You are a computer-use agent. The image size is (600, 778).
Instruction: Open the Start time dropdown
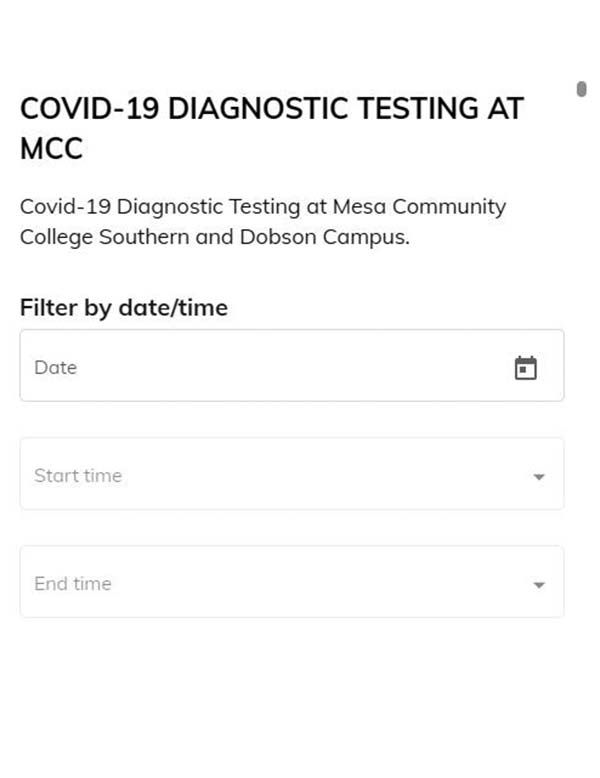[291, 474]
